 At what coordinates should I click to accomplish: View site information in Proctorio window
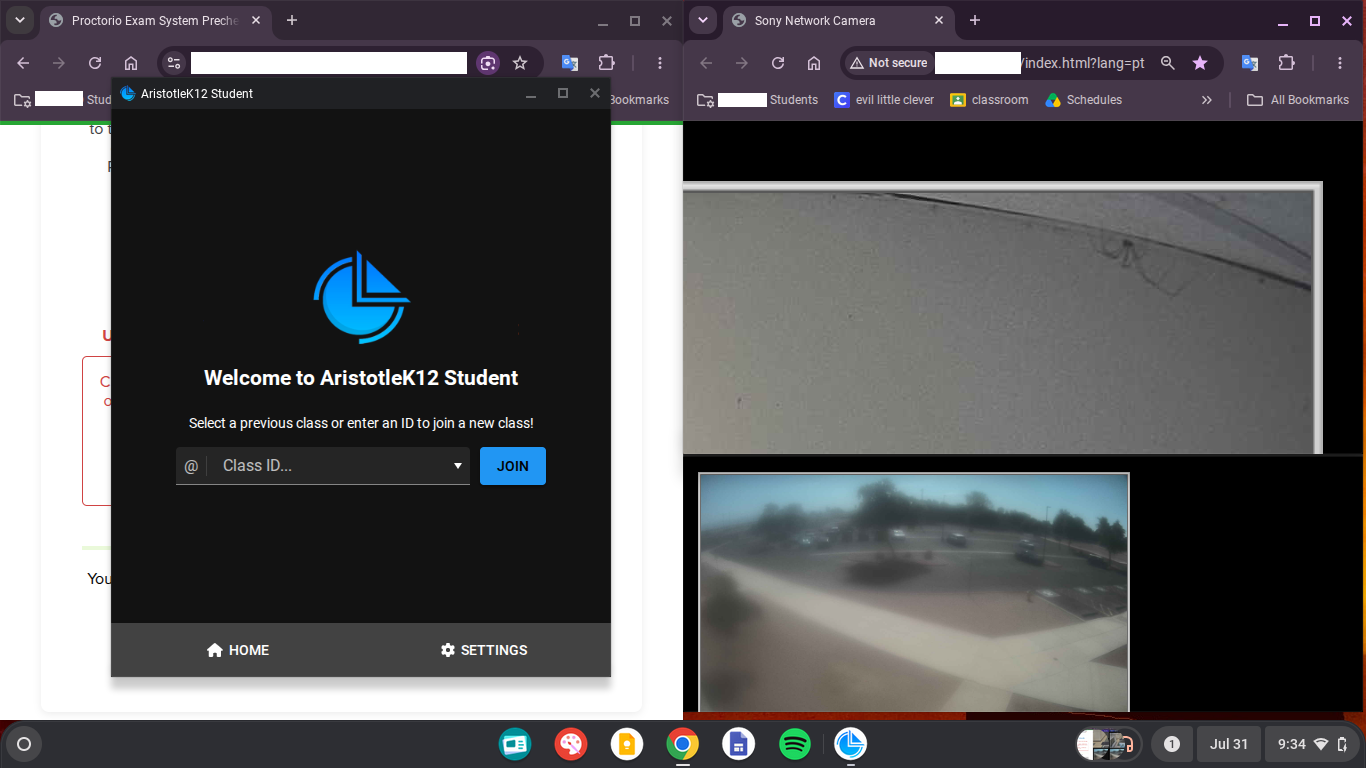click(x=174, y=63)
